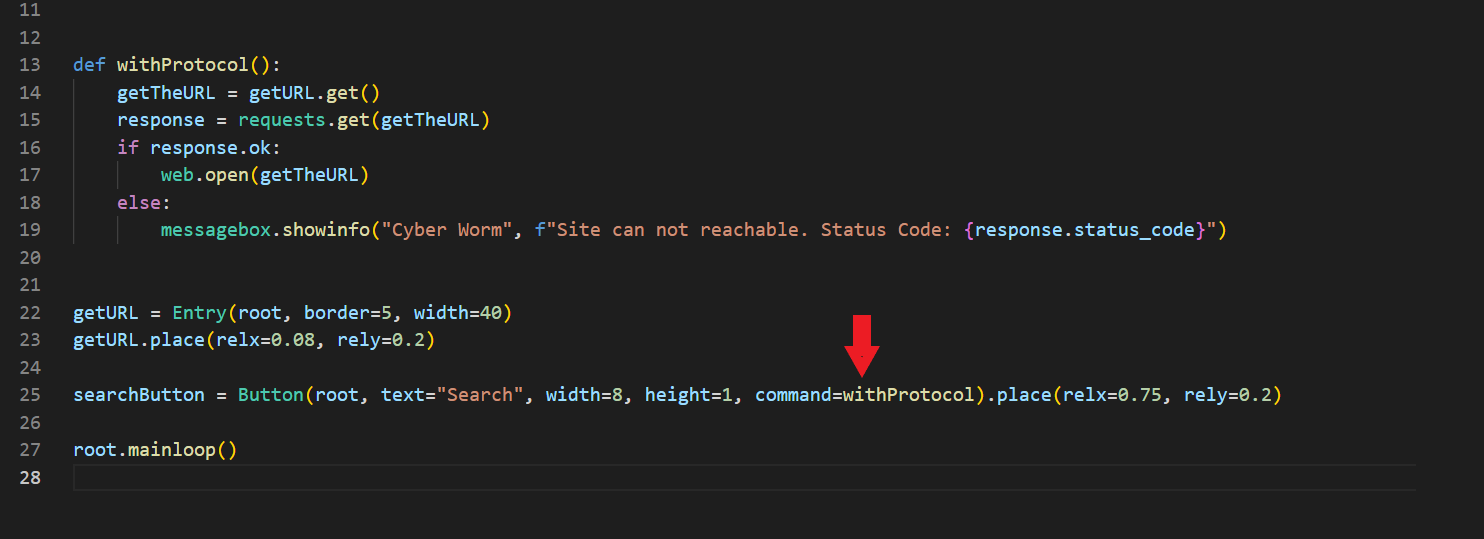Click the "Cyber Worm" string literal

click(x=446, y=230)
